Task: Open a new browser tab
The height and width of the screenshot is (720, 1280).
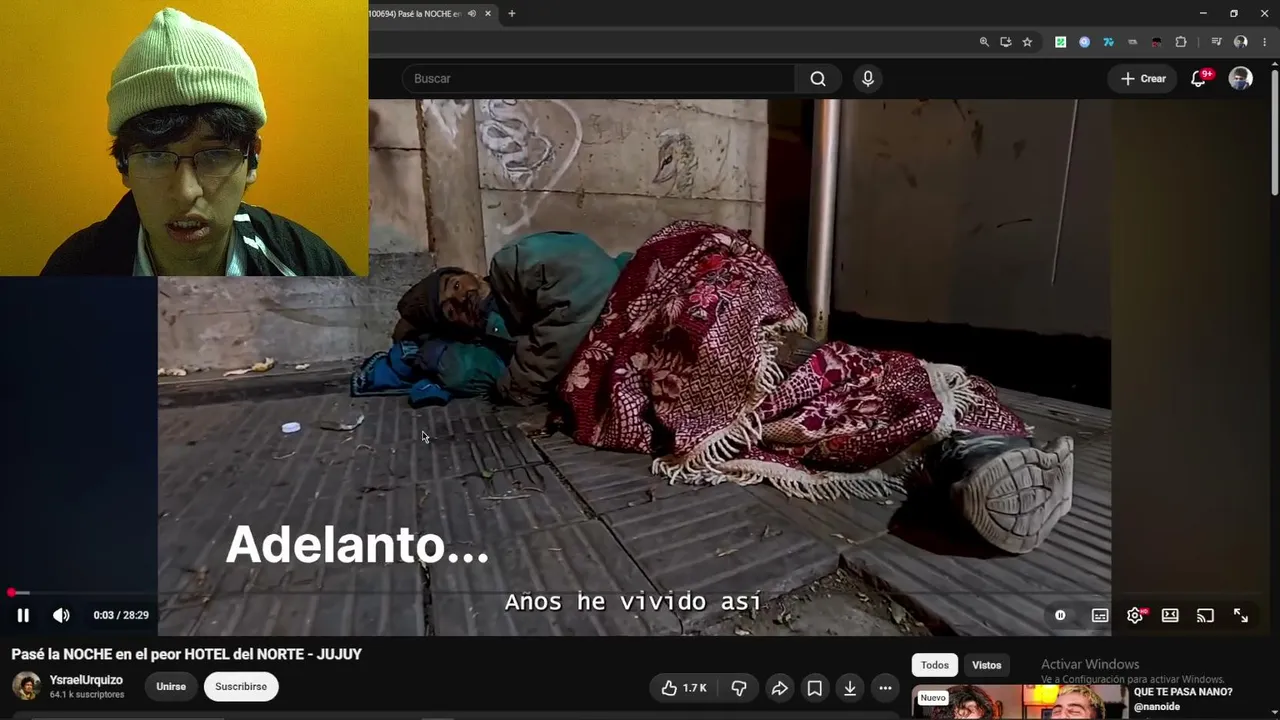Action: point(512,14)
